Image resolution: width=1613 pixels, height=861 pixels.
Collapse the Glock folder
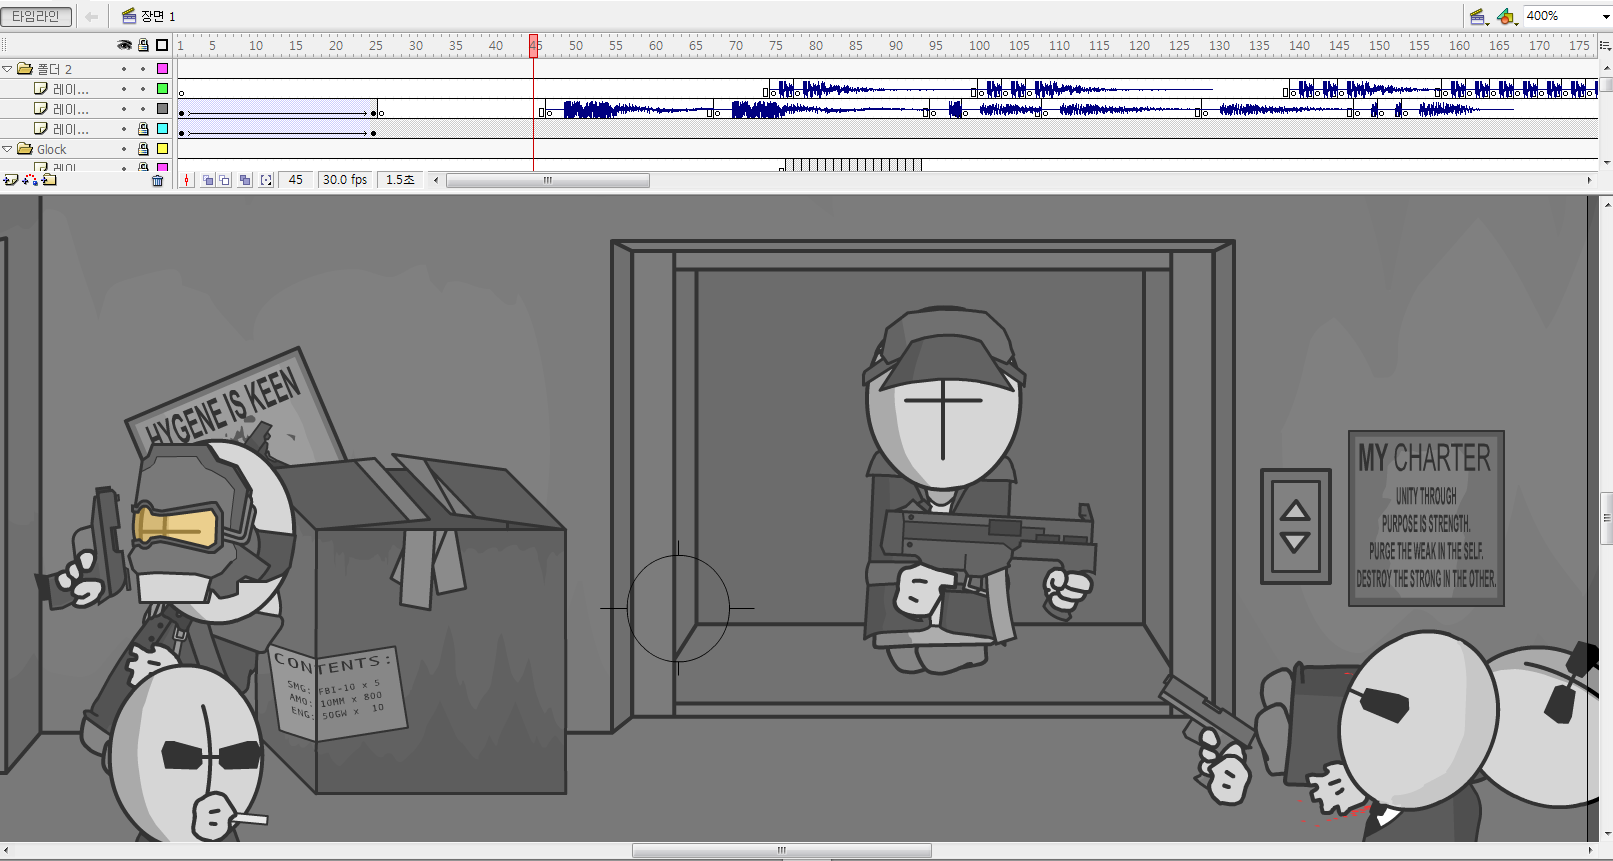click(x=7, y=149)
